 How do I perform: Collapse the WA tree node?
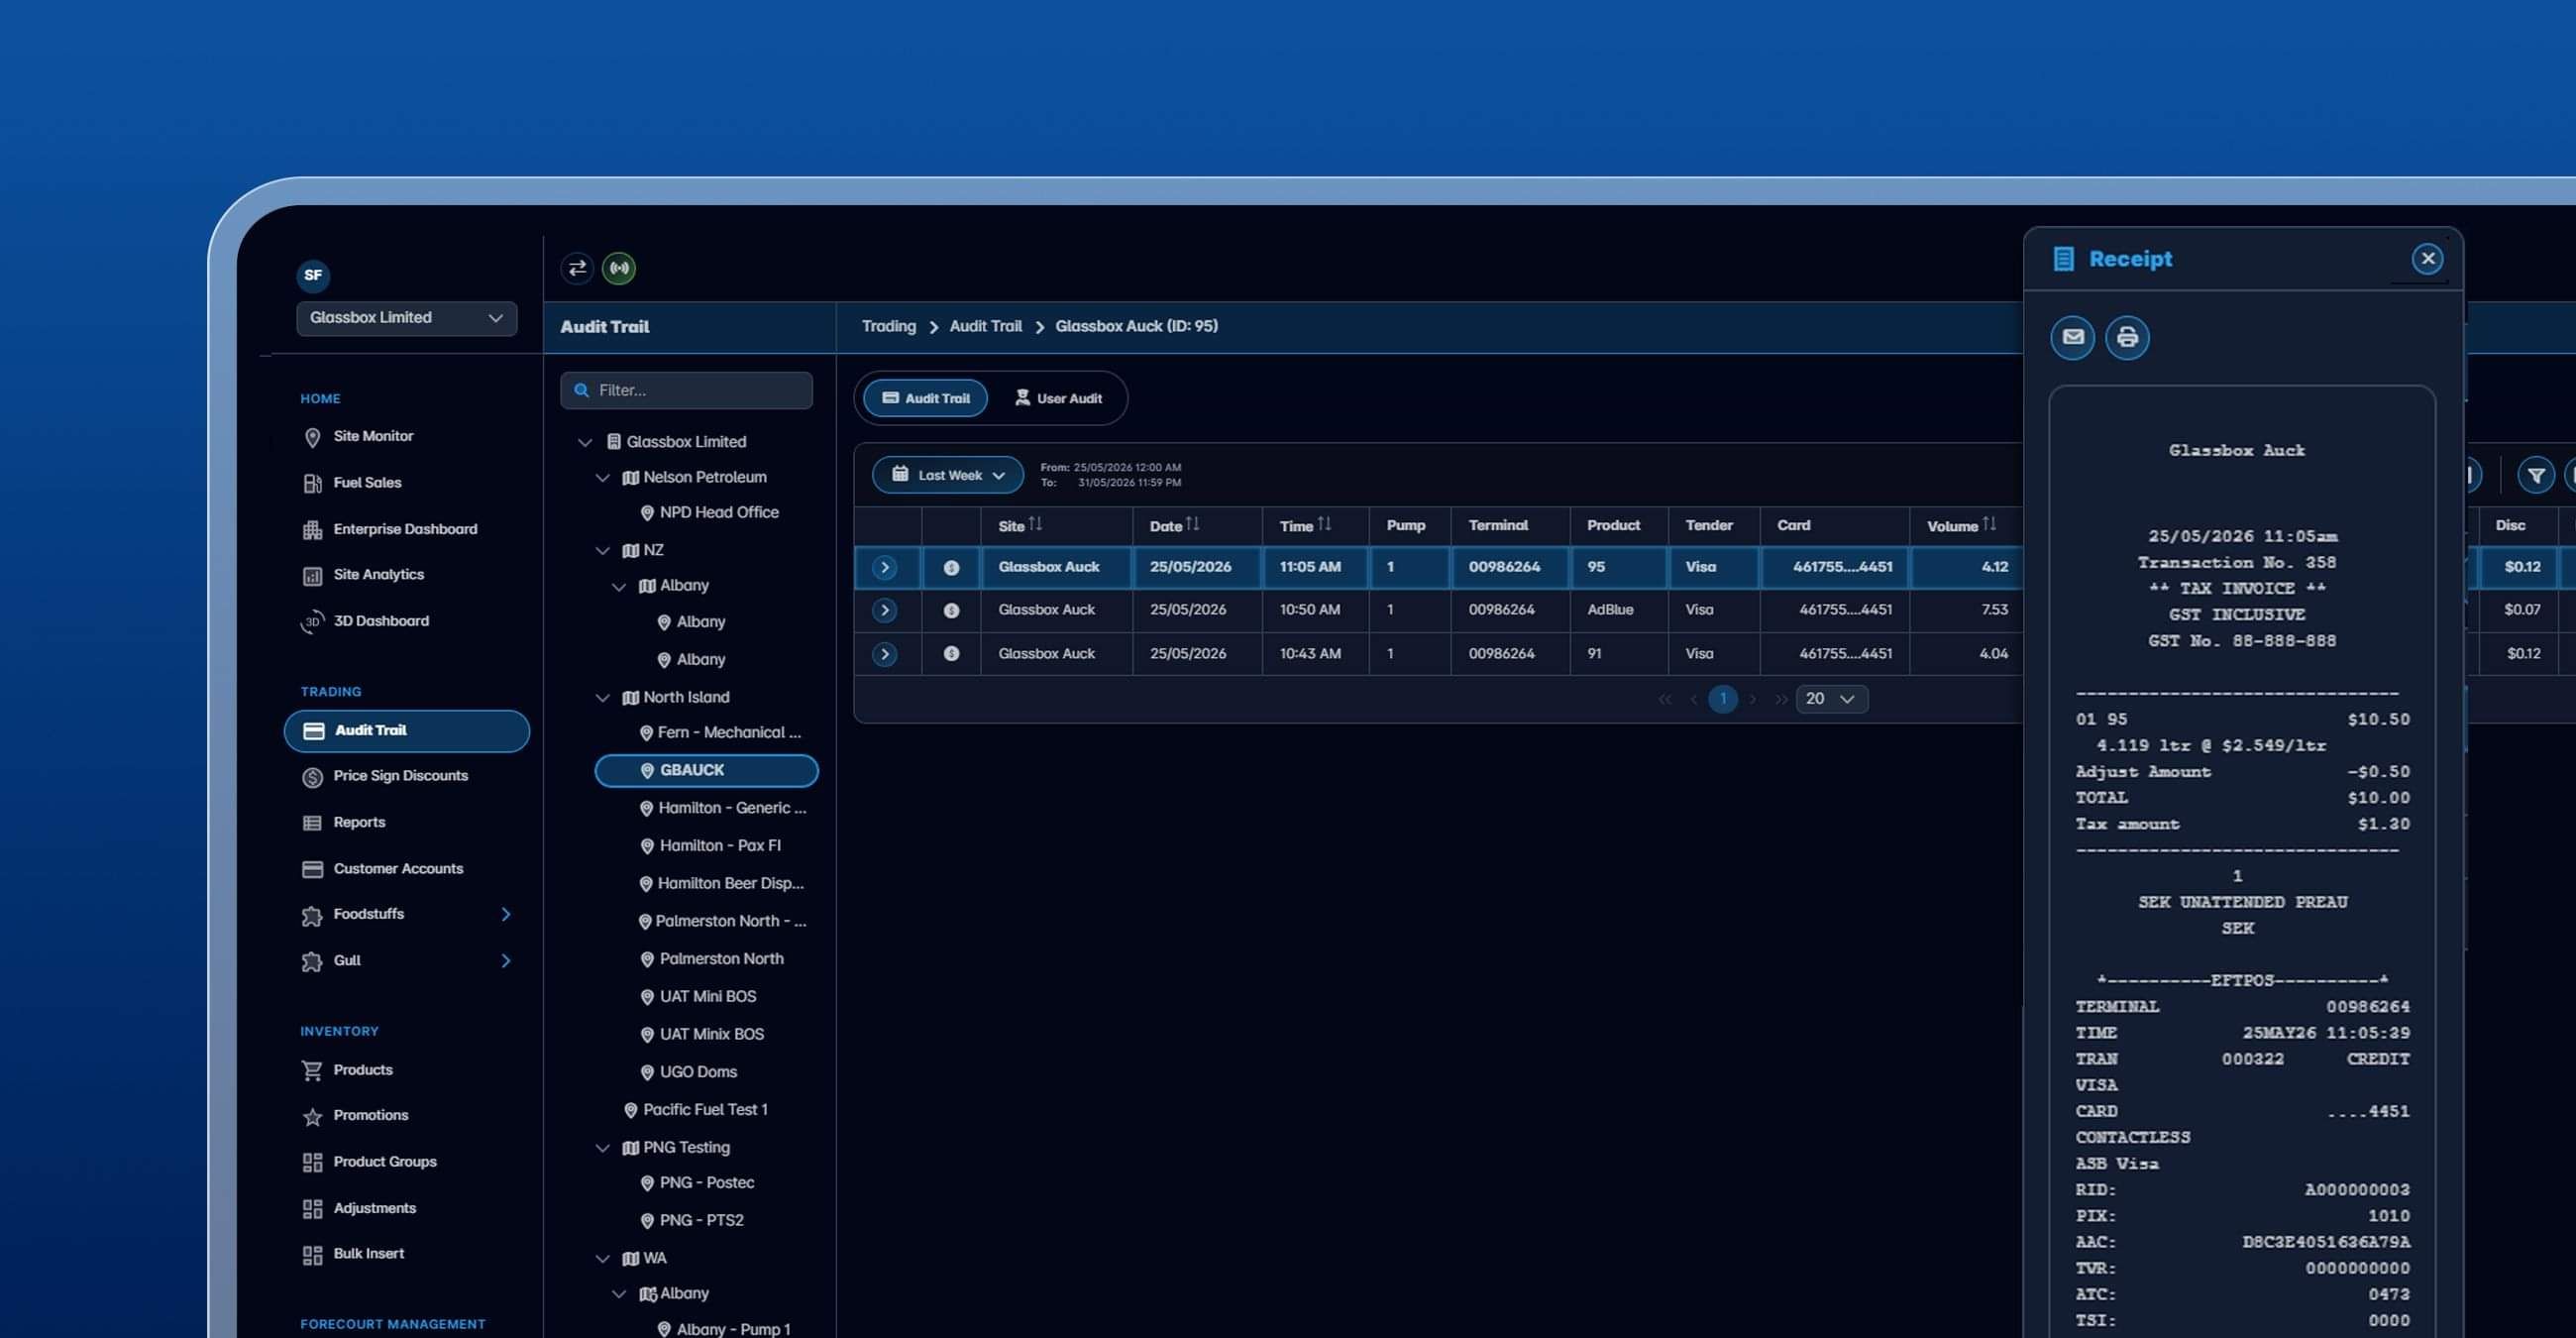[602, 1259]
